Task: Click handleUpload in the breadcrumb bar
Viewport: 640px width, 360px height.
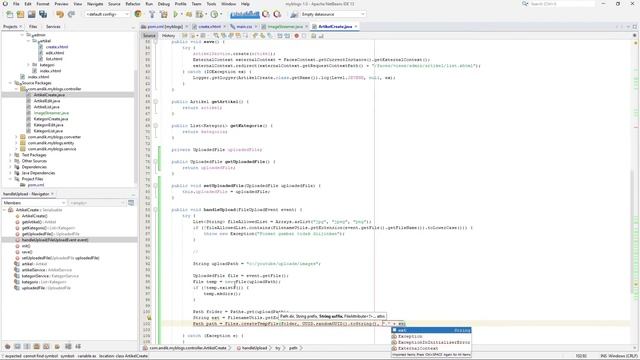Action: [x=254, y=348]
